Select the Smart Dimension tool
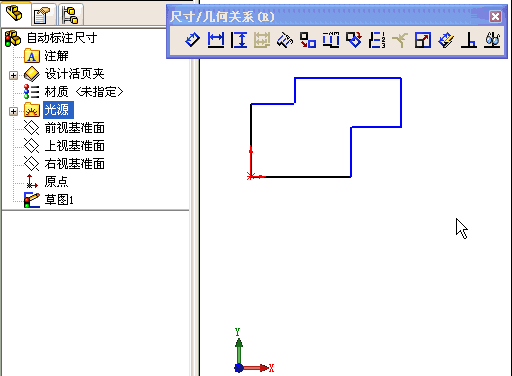 (x=192, y=40)
